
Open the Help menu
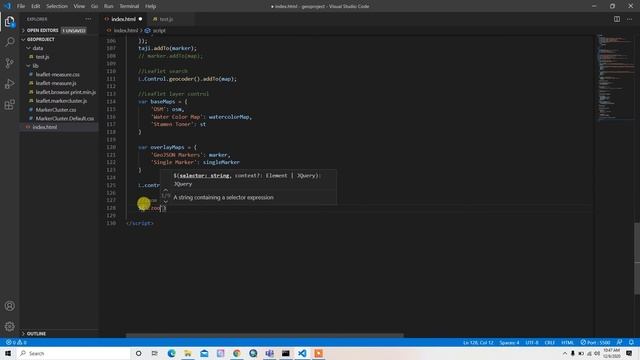click(150, 6)
